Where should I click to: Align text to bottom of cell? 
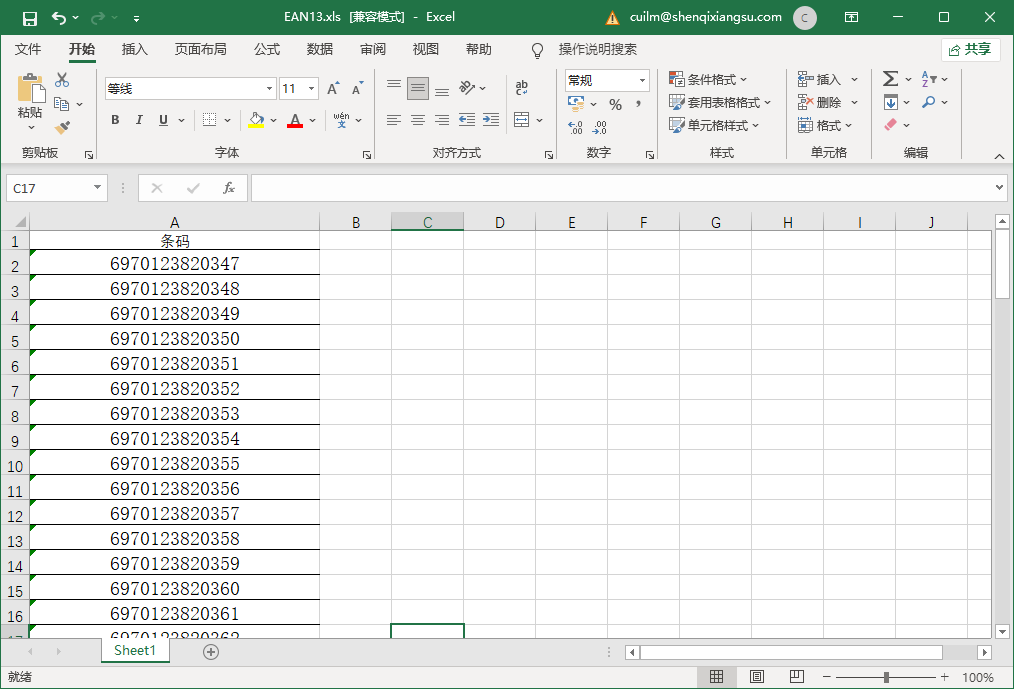[x=442, y=91]
